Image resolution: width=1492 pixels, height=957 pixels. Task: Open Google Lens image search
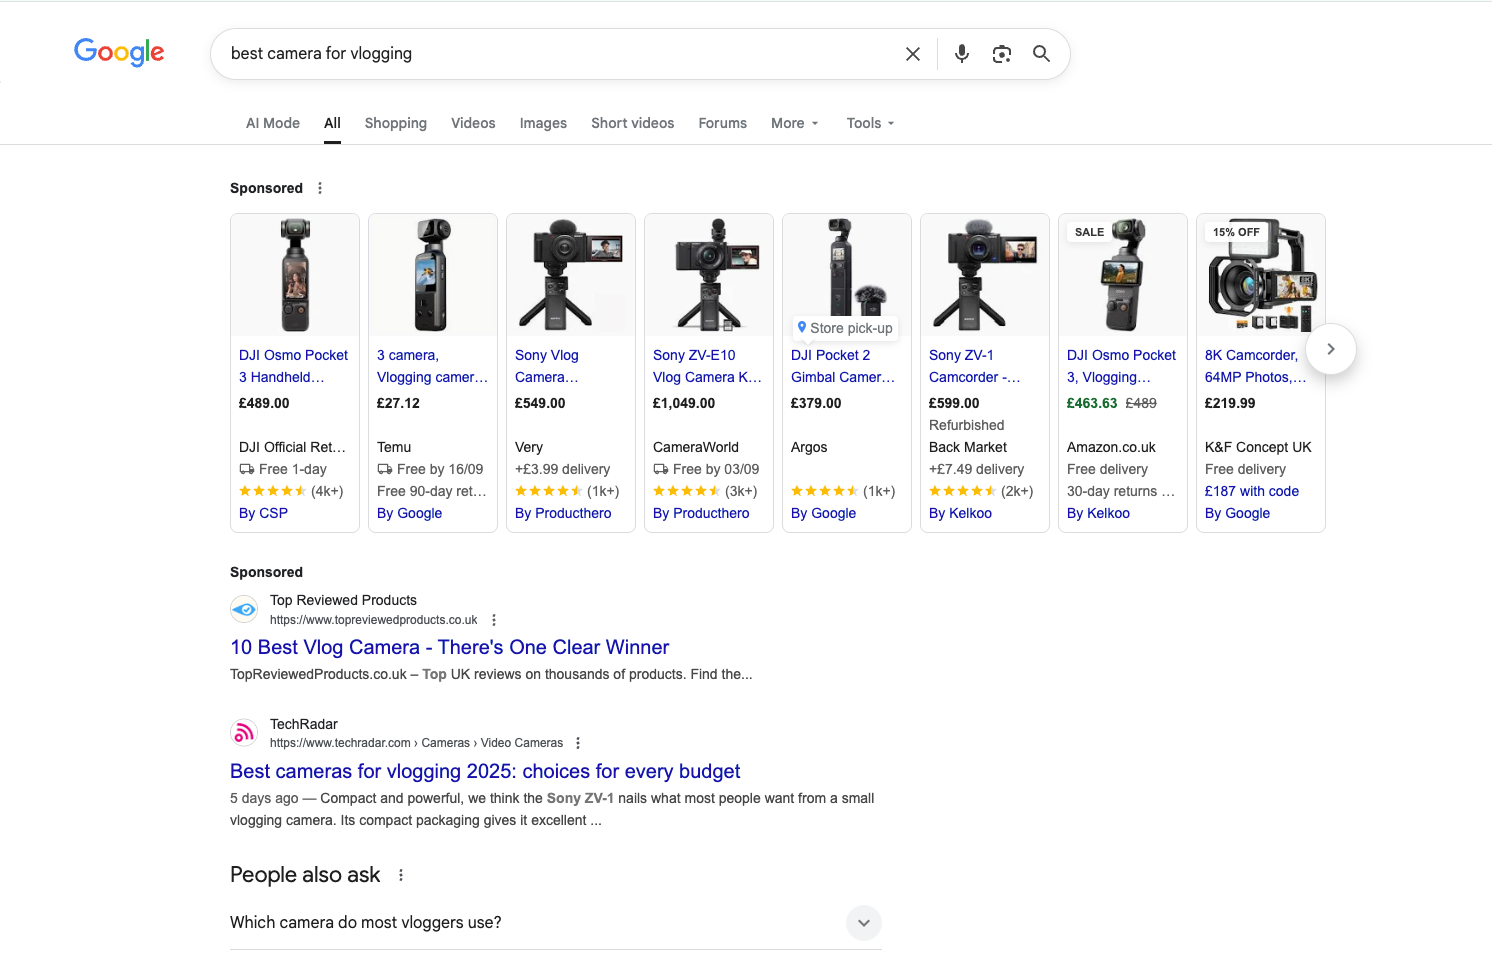(1002, 53)
